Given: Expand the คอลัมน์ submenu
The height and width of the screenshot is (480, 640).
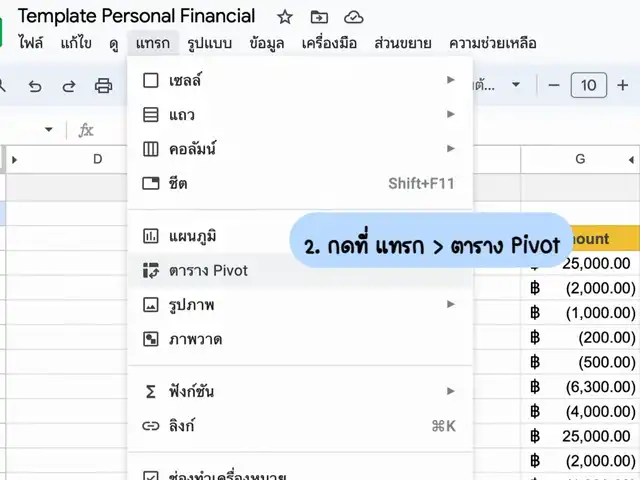Looking at the screenshot, I should point(193,149).
